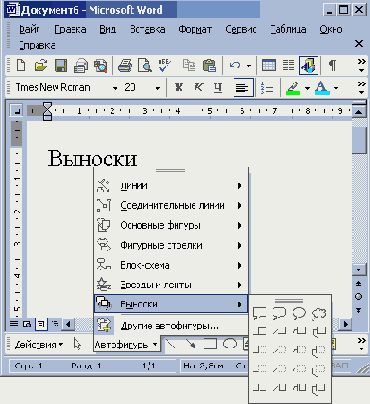370x404 pixels.
Task: Choose the rectangular callout shape
Action: point(259,313)
